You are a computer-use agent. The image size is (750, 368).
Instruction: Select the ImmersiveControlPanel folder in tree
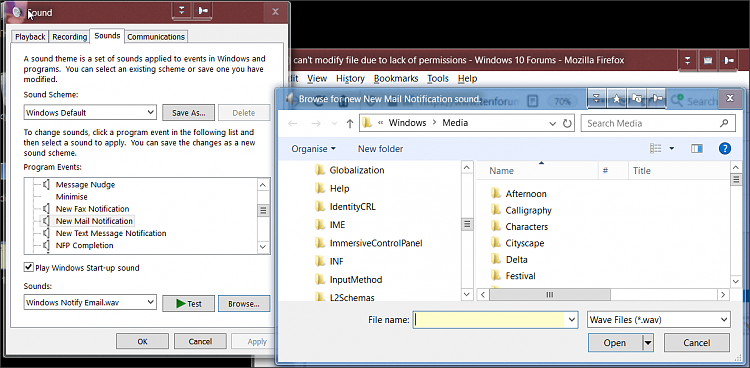pos(376,243)
